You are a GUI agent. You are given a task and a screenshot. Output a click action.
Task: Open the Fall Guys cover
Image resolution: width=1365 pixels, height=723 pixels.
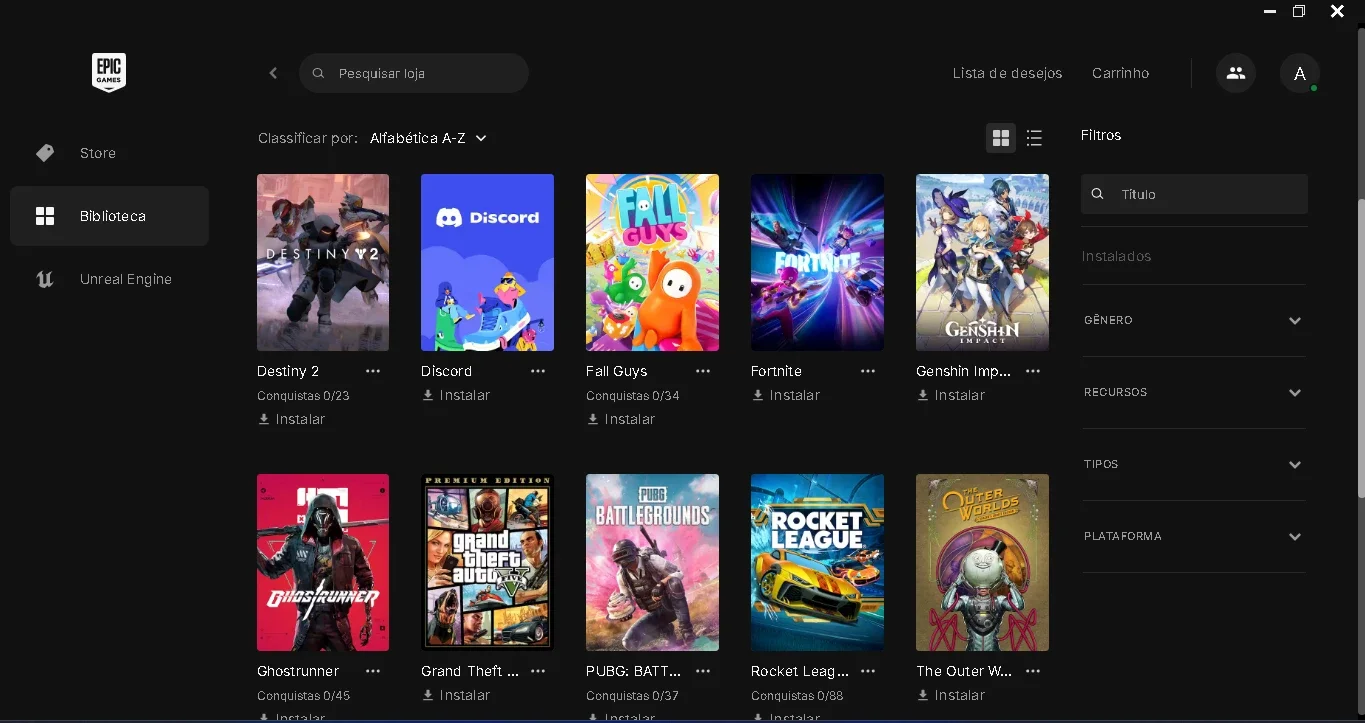tap(652, 262)
